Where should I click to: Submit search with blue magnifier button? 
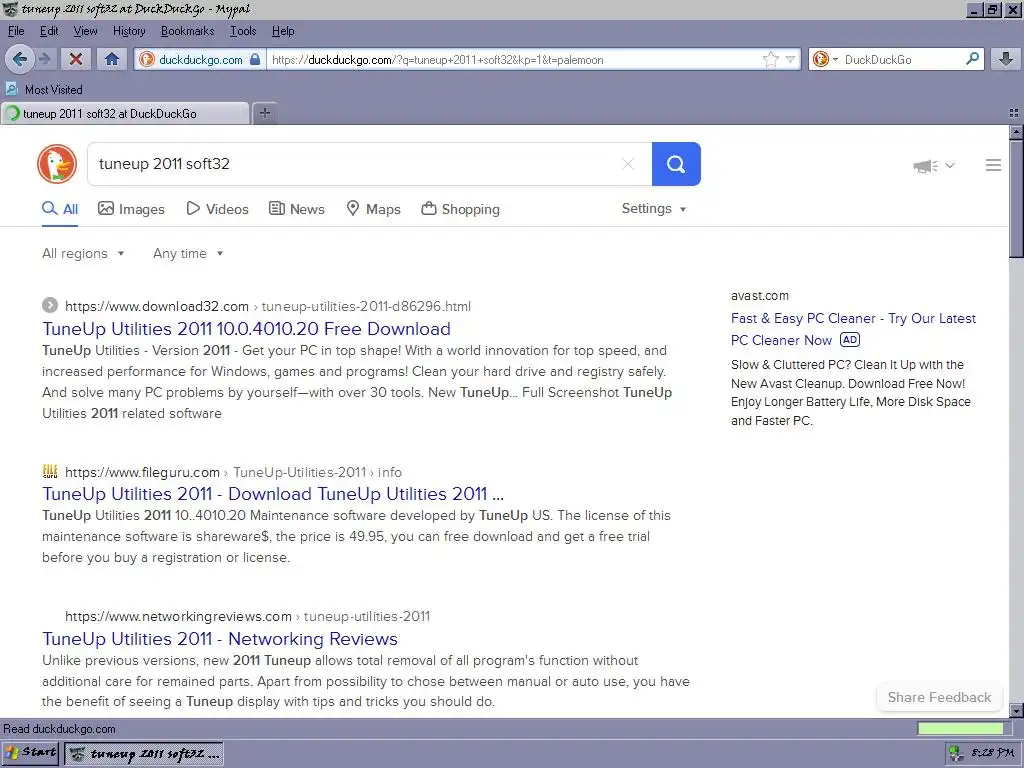[x=676, y=164]
